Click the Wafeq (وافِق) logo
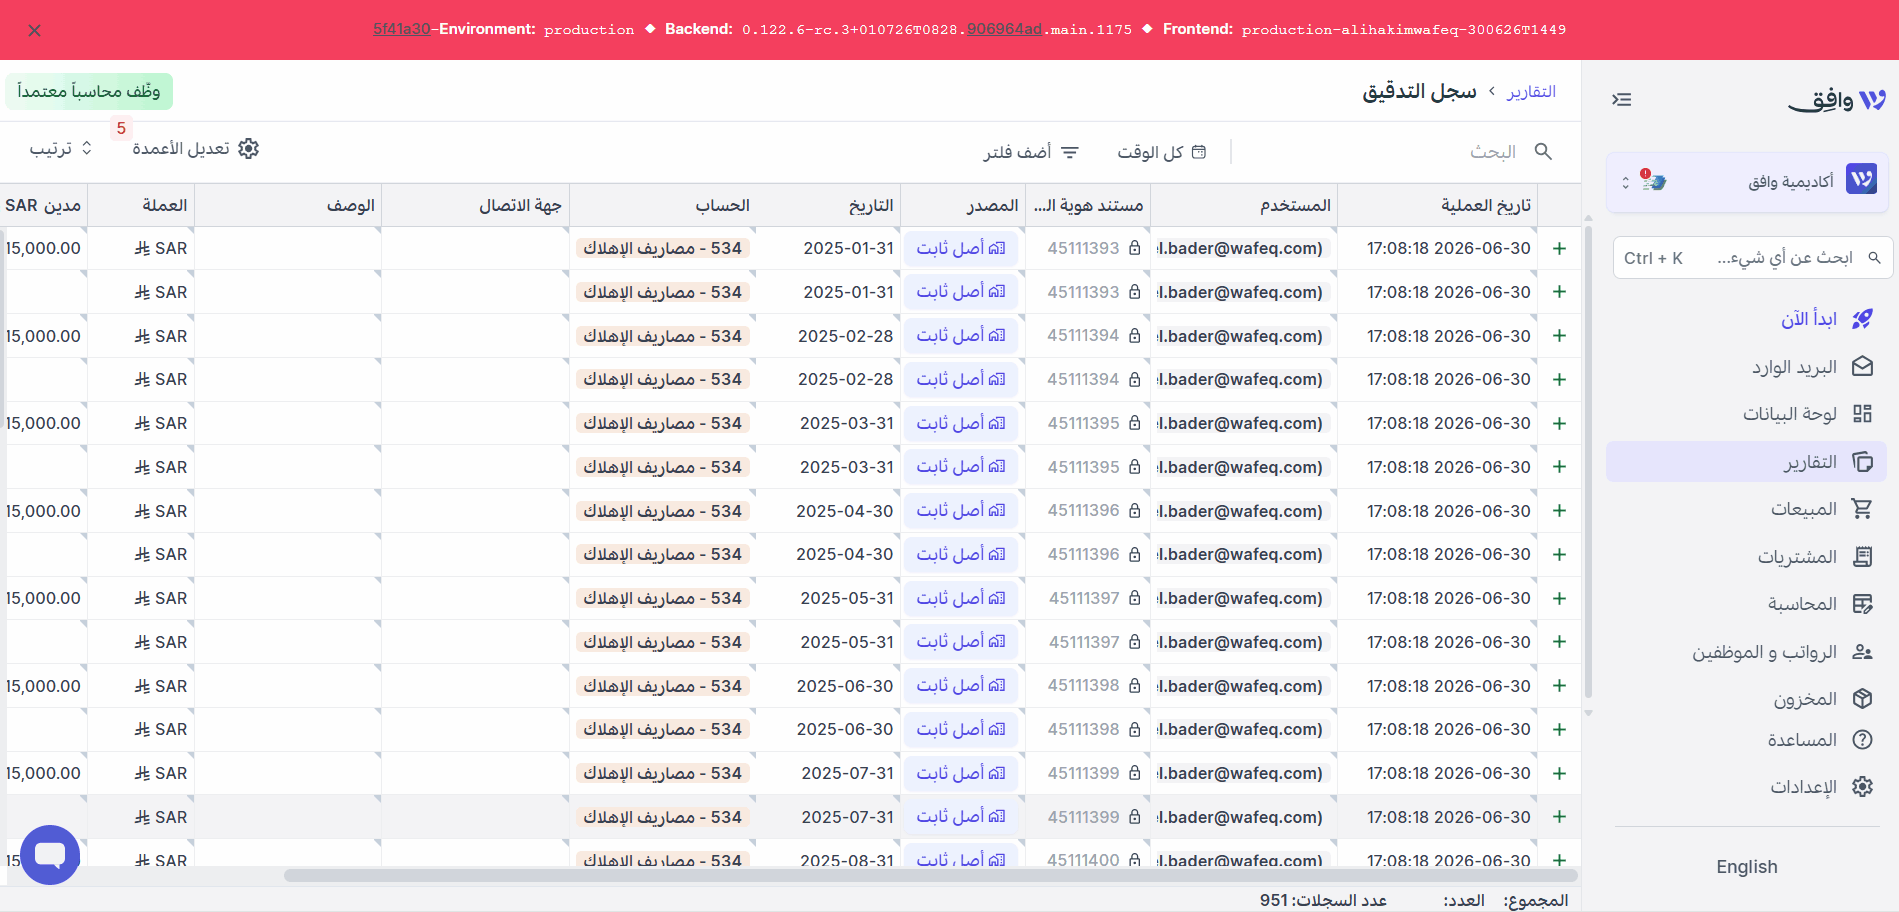The height and width of the screenshot is (912, 1899). point(1837,100)
